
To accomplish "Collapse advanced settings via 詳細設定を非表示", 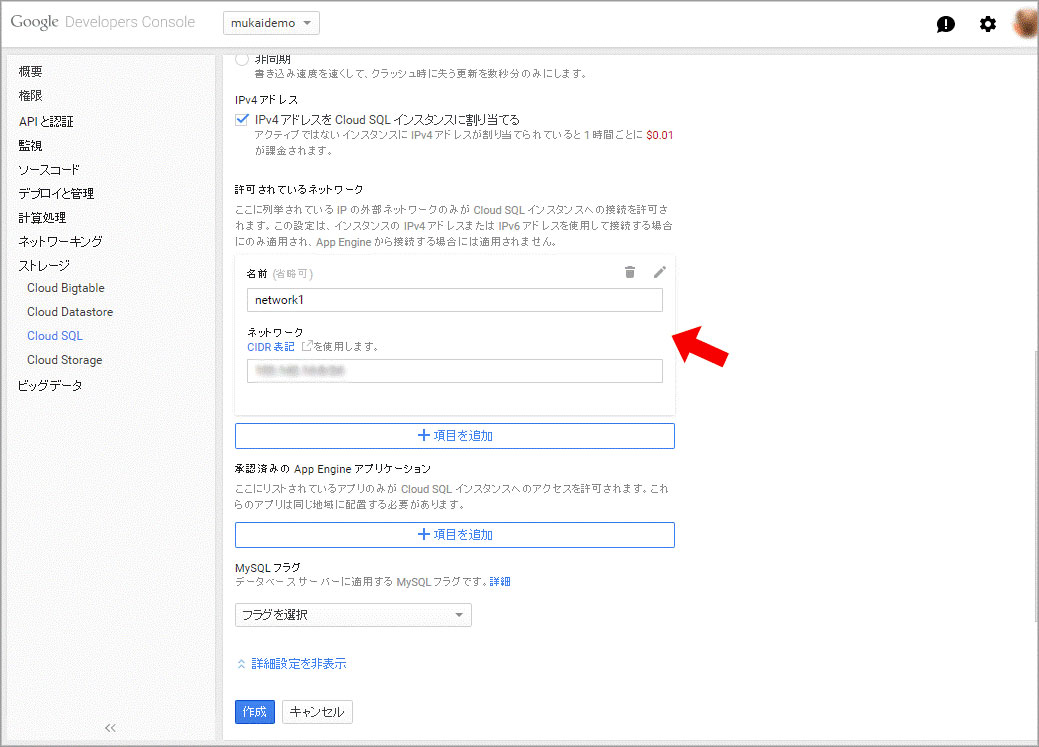I will point(292,663).
